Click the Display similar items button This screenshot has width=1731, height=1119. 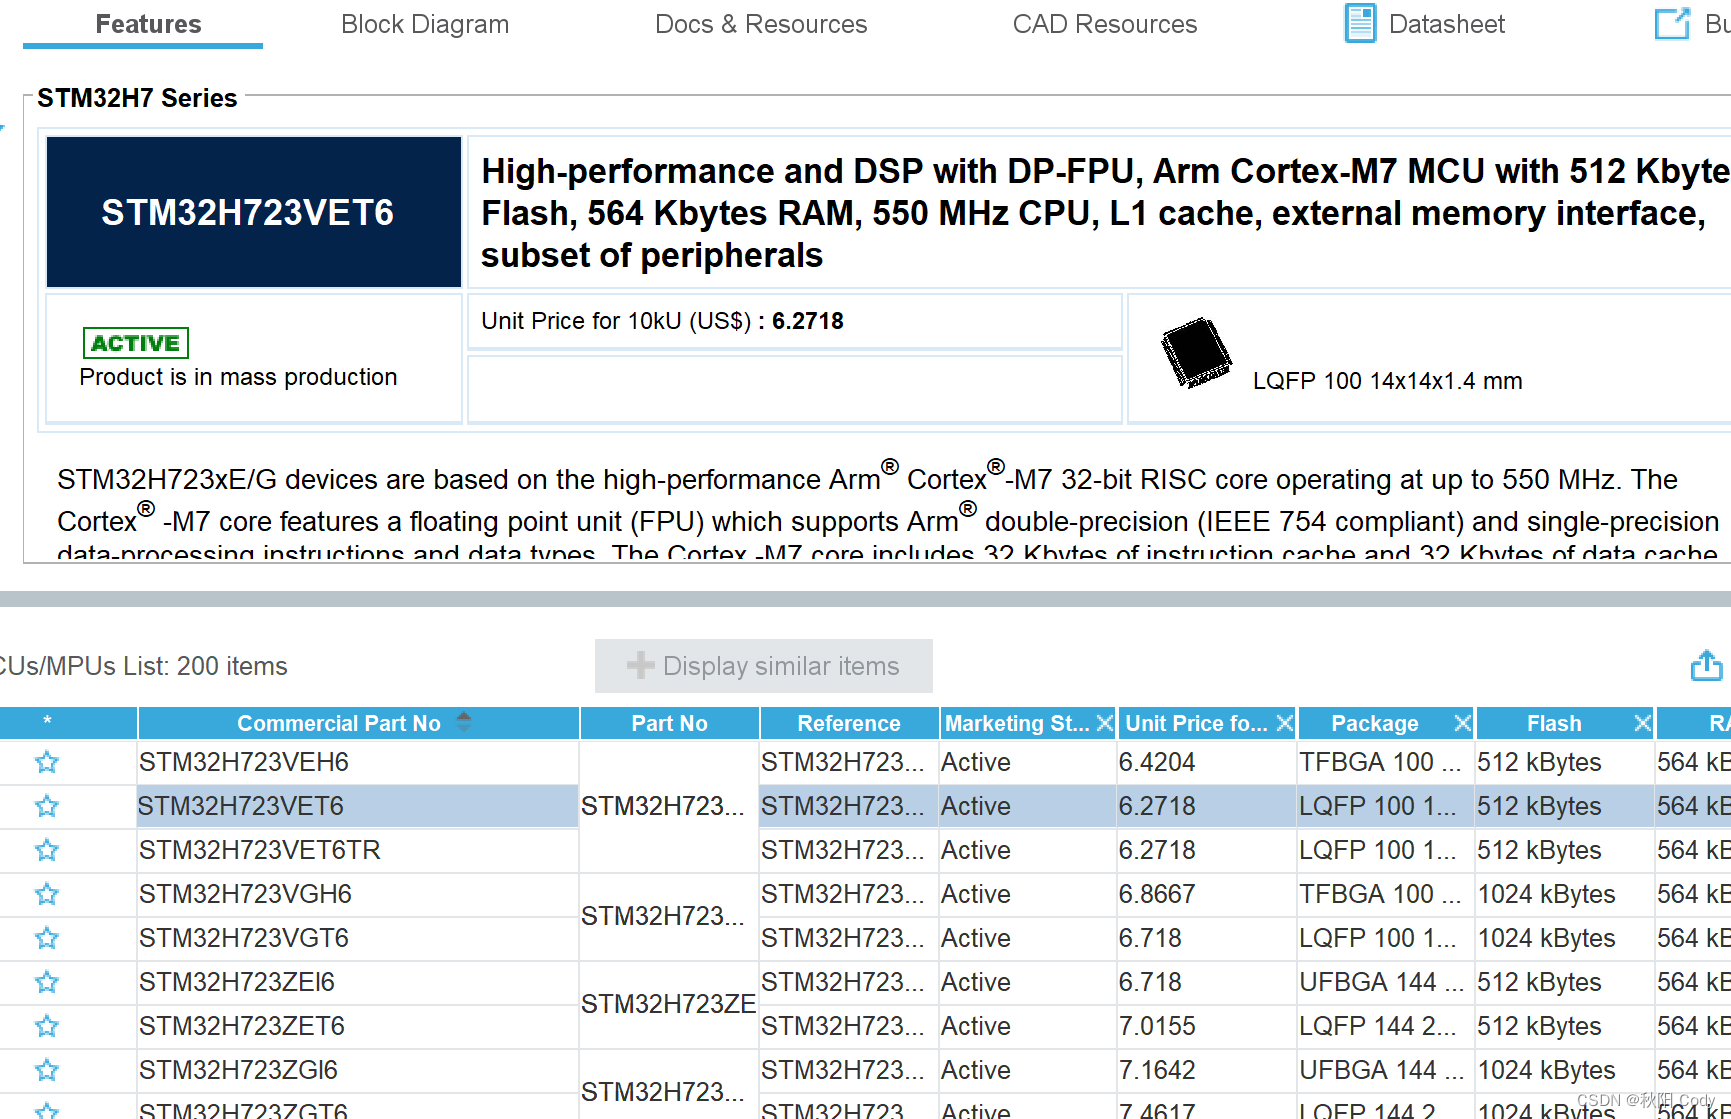763,665
